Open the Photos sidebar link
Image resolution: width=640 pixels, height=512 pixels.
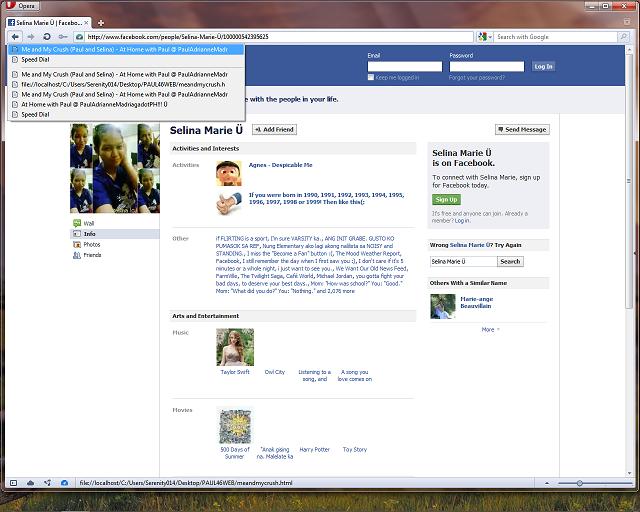pyautogui.click(x=91, y=245)
